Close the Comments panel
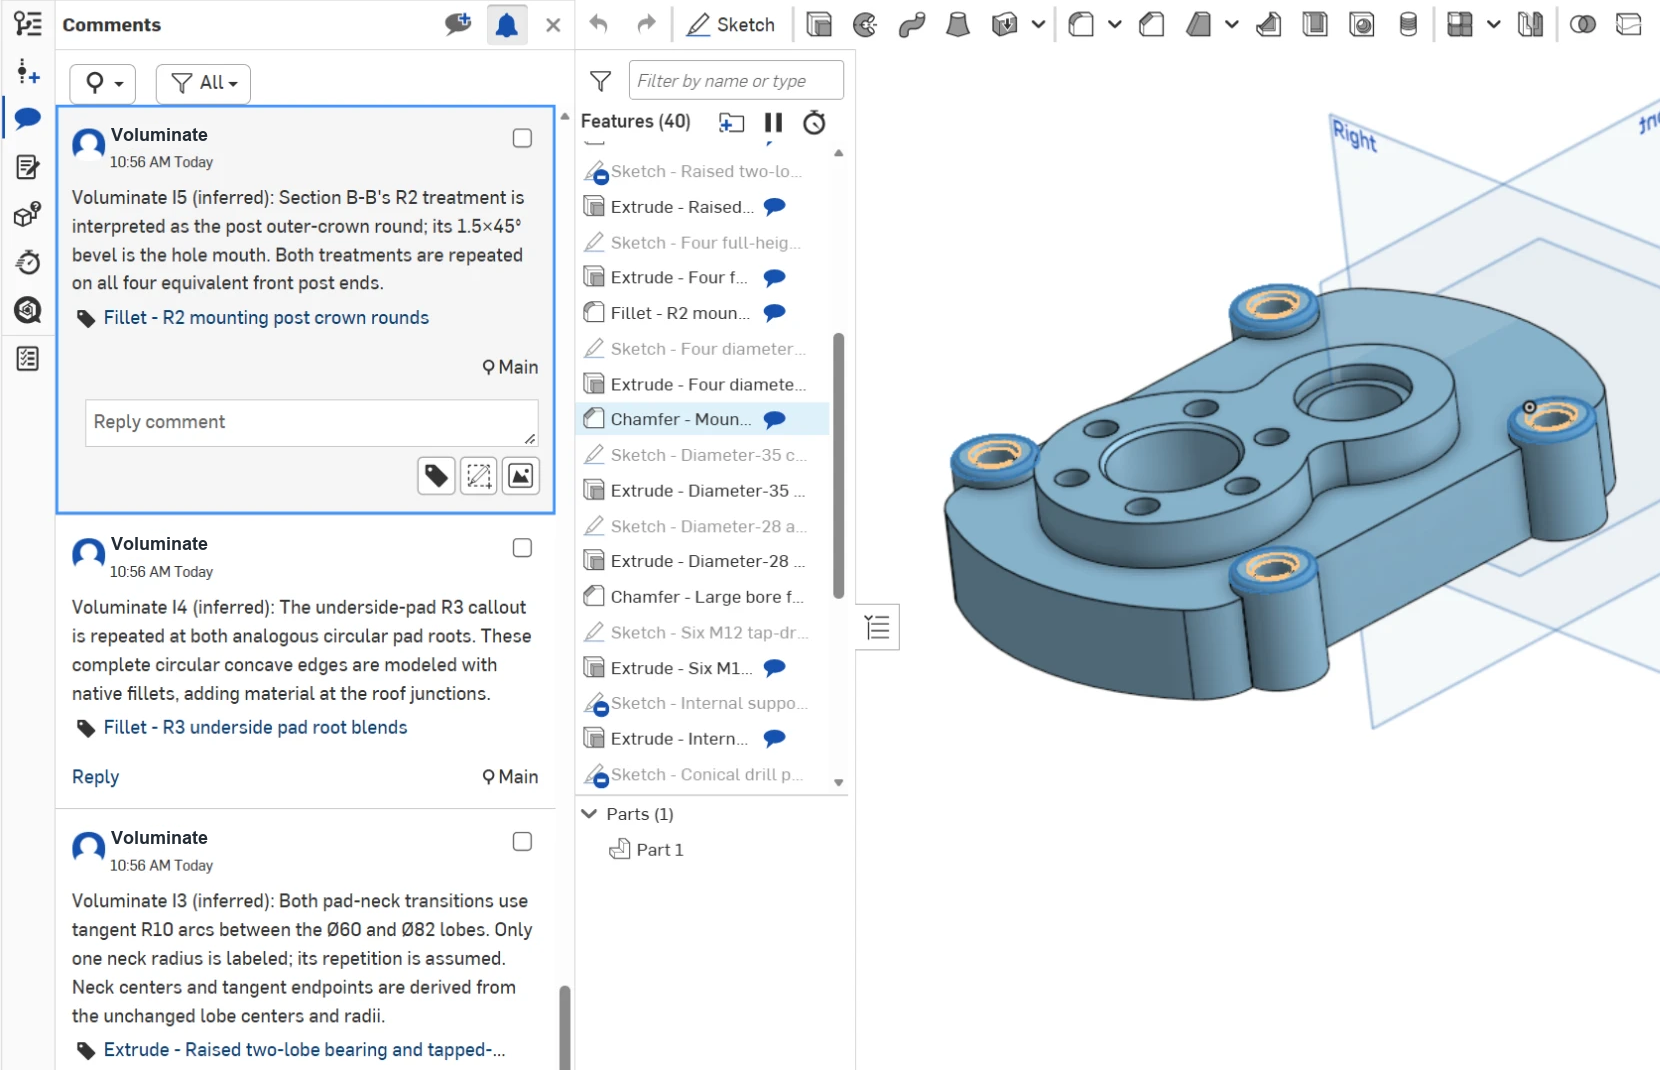Screen dimensions: 1660x1070 (x=553, y=25)
